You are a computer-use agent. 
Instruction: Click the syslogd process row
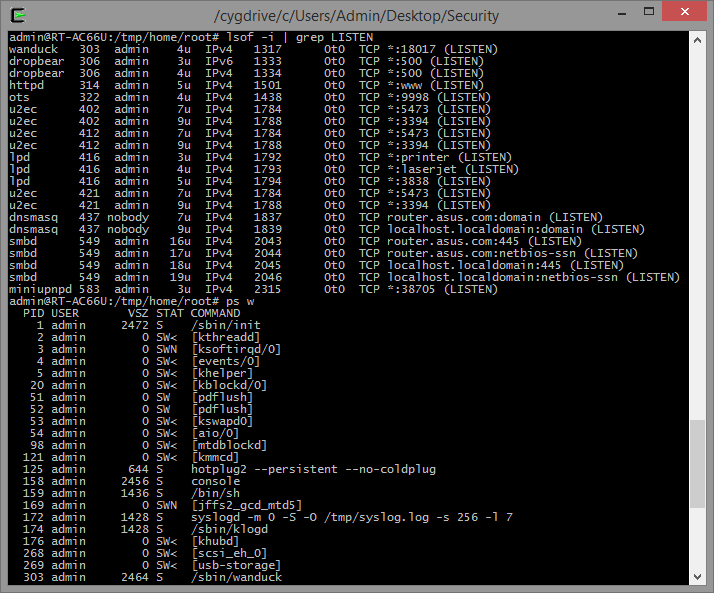[x=268, y=517]
